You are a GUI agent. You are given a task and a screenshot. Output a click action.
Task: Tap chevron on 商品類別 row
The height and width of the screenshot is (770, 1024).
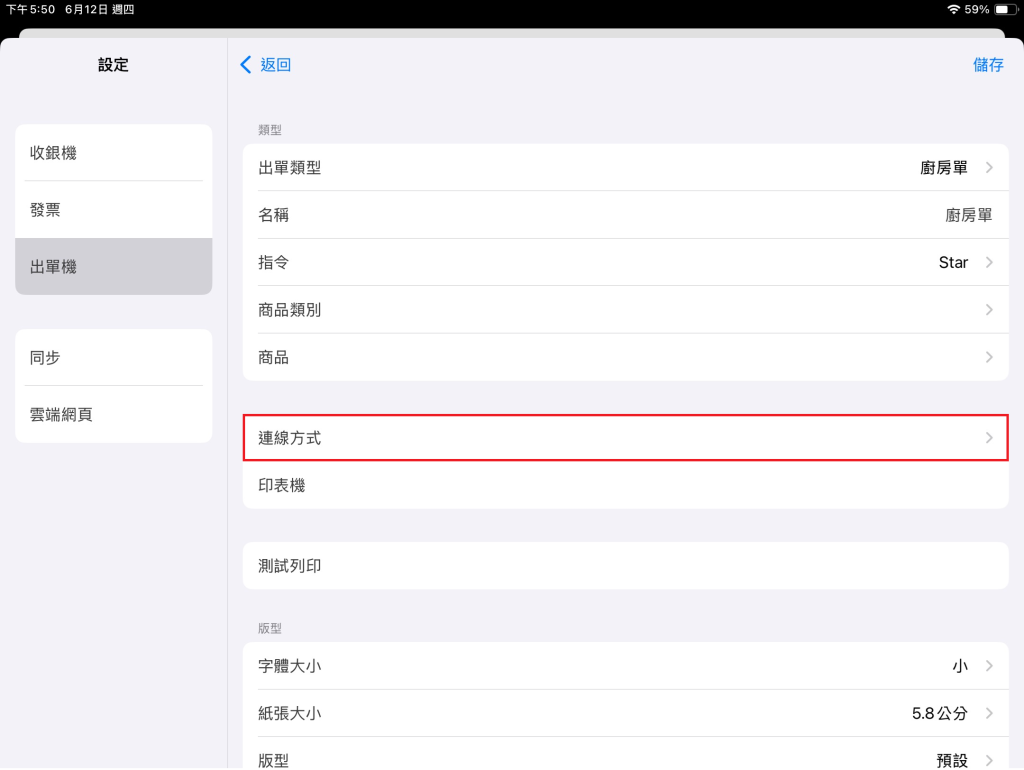pyautogui.click(x=989, y=310)
